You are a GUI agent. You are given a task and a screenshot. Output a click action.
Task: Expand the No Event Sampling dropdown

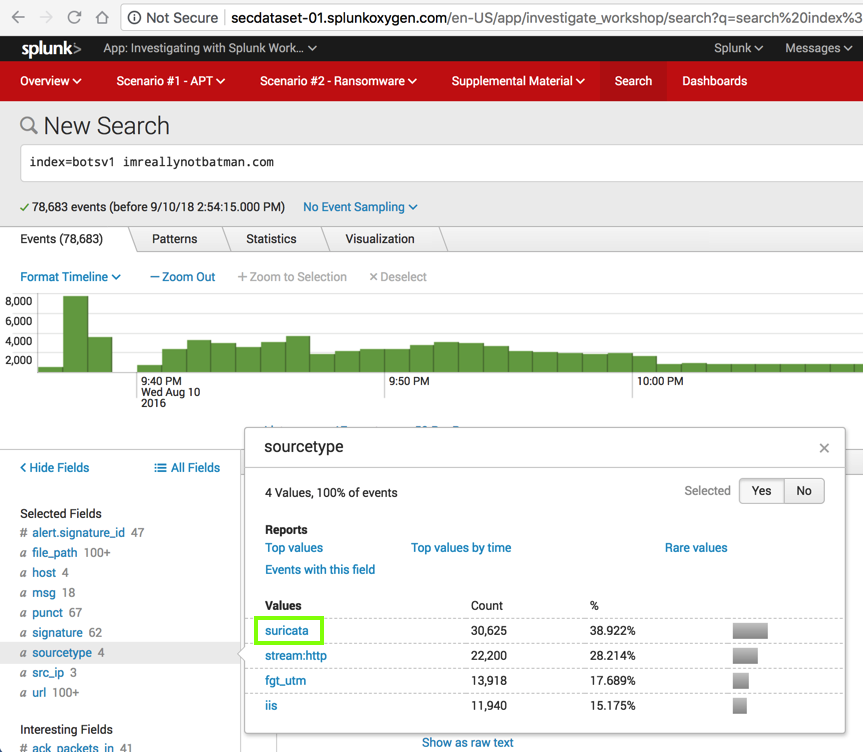pos(360,207)
